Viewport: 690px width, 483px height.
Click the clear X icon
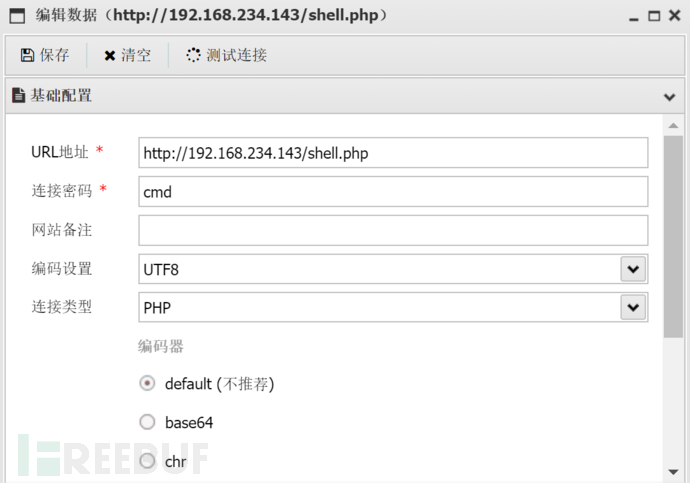tap(110, 55)
